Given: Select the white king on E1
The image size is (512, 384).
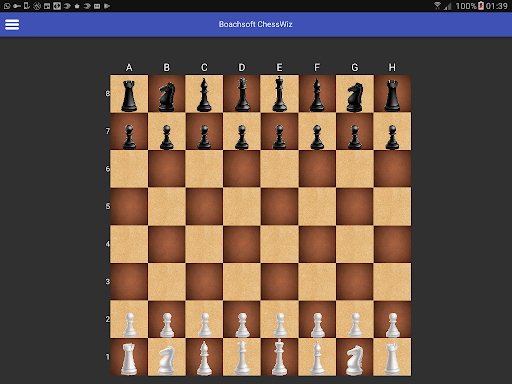Looking at the screenshot, I should click(x=279, y=357).
